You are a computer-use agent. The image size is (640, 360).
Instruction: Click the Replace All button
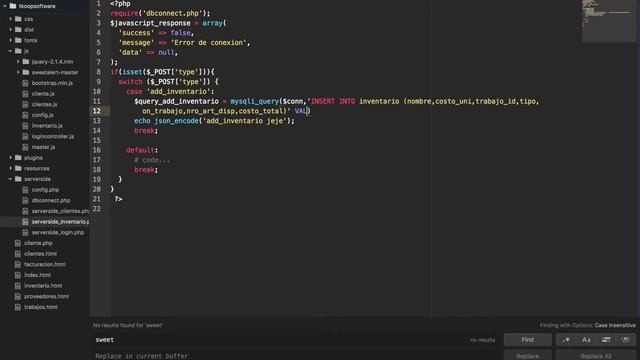596,356
